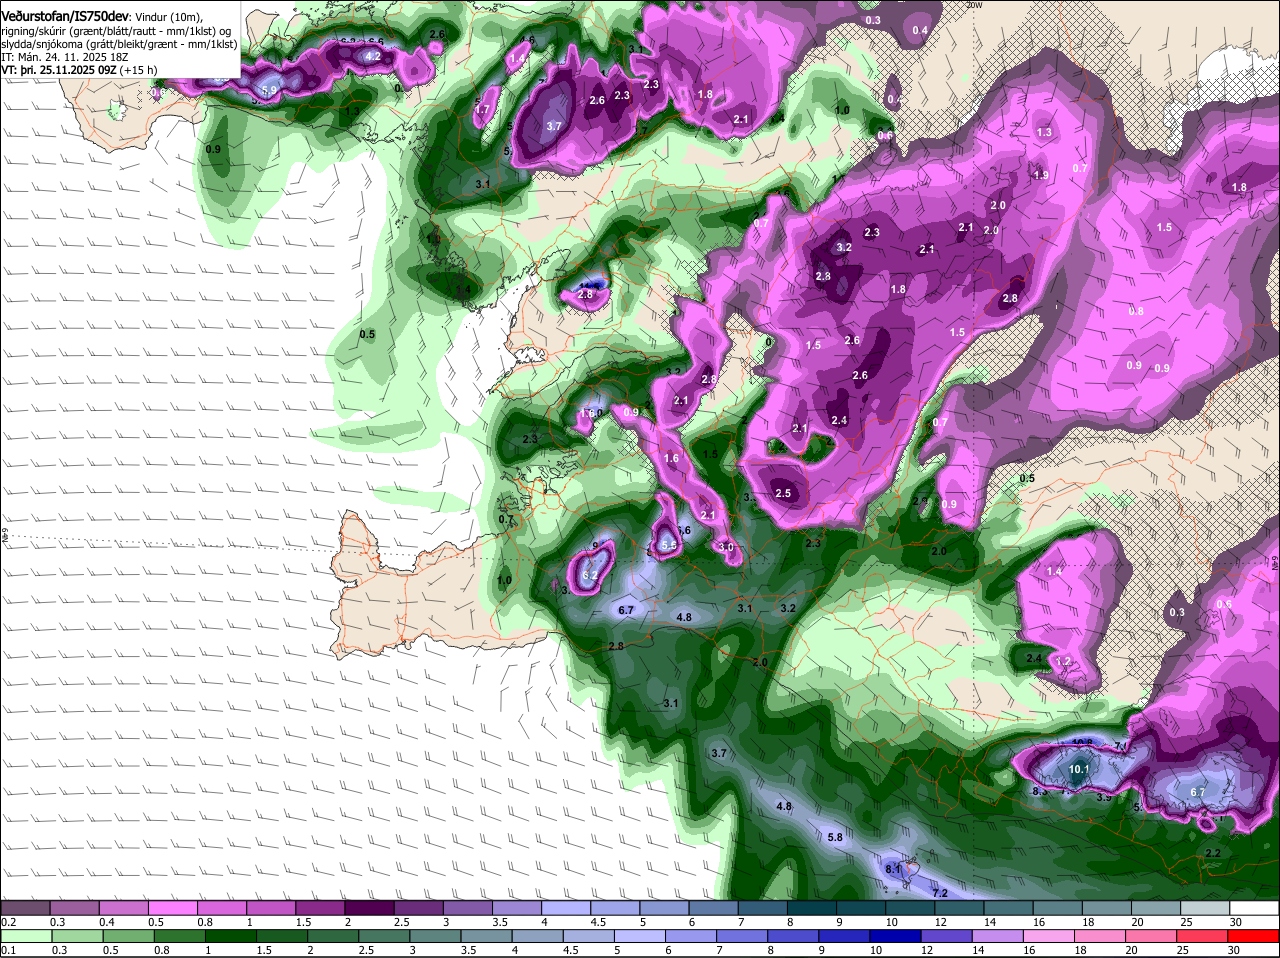Viewport: 1280px width, 958px height.
Task: Click the 1.2 snowfall value on the map
Action: (x=1063, y=662)
